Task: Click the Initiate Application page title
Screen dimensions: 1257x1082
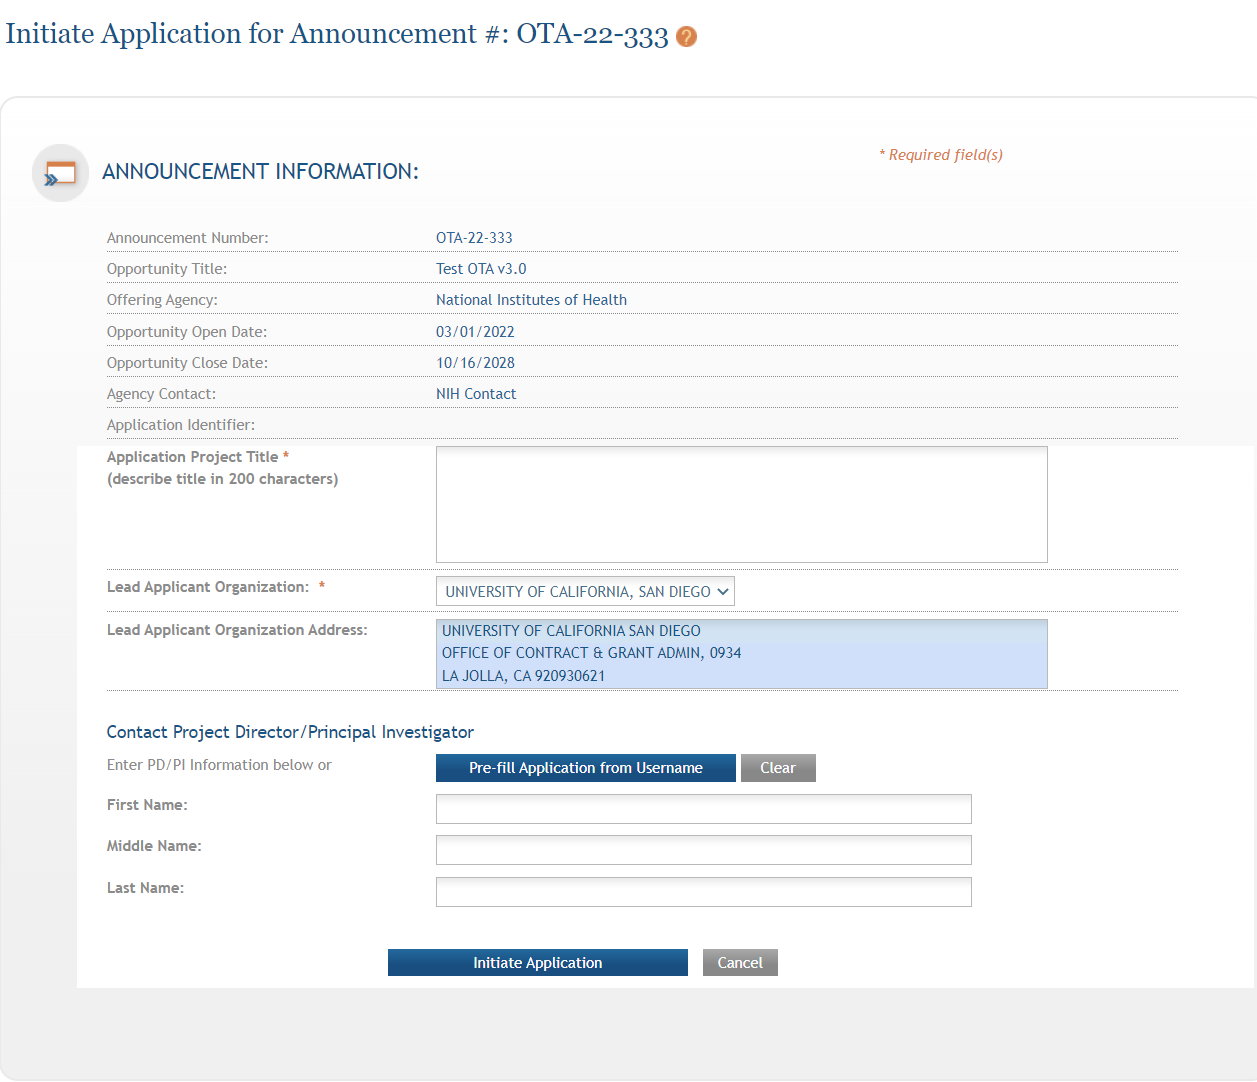Action: (x=337, y=34)
